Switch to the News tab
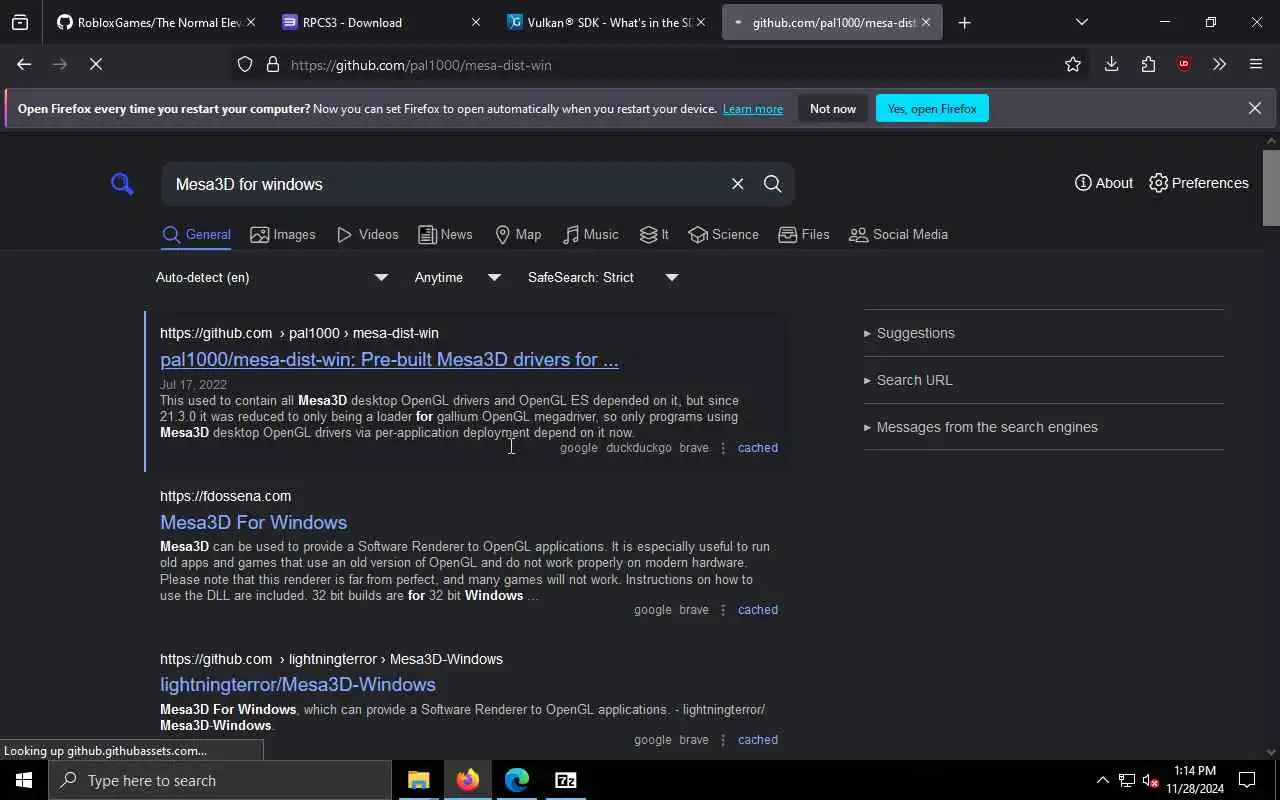Viewport: 1280px width, 800px height. 445,235
